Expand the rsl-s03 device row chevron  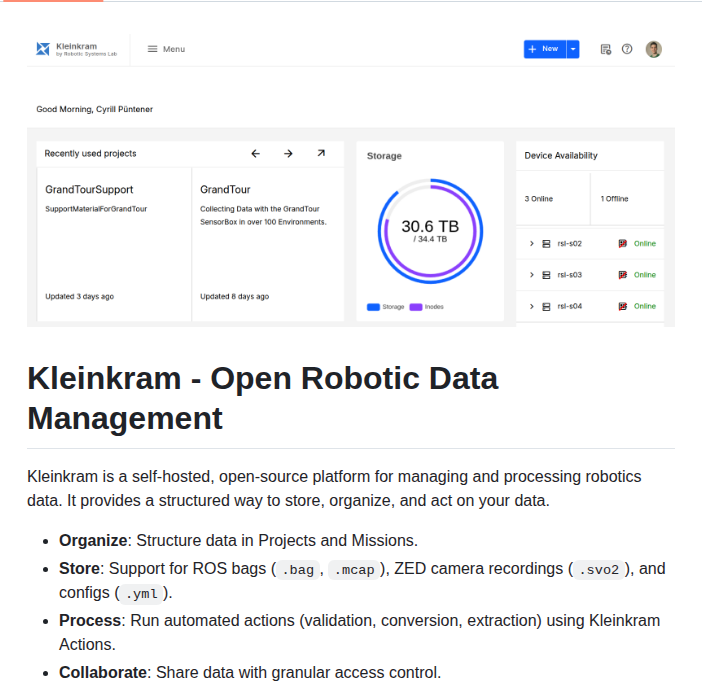coord(531,275)
